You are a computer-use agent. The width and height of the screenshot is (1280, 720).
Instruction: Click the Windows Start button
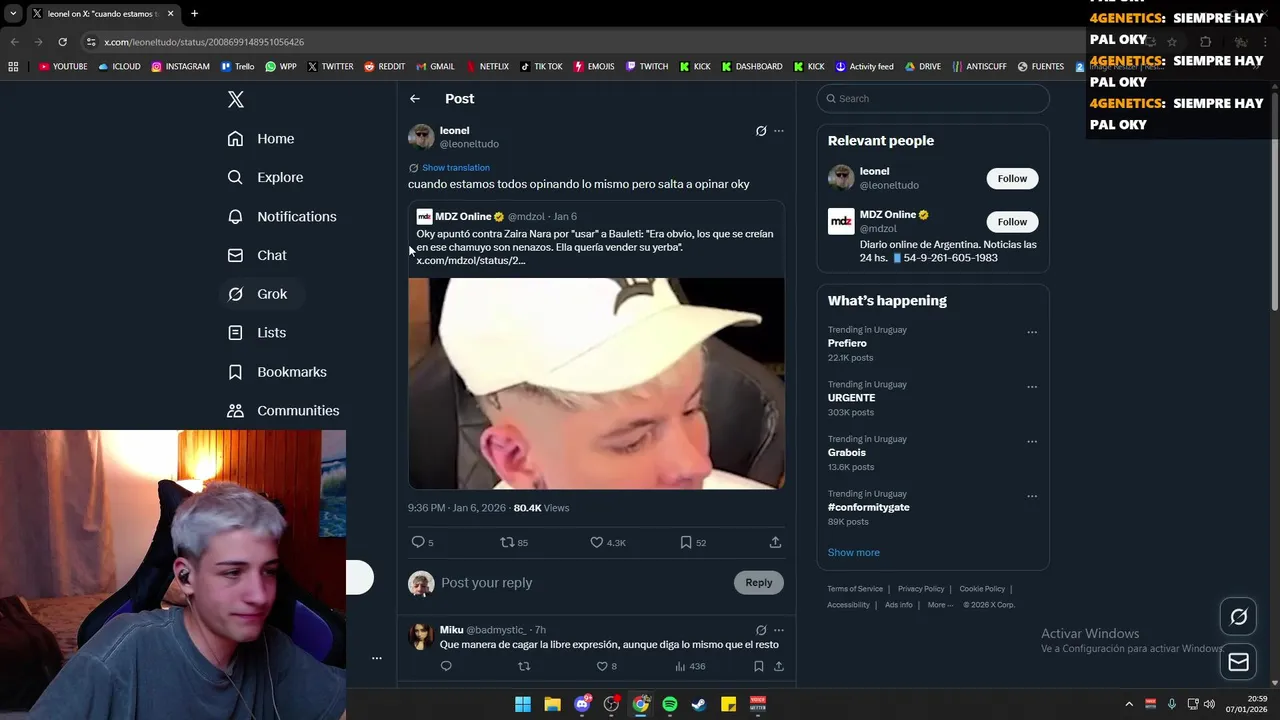pyautogui.click(x=523, y=704)
